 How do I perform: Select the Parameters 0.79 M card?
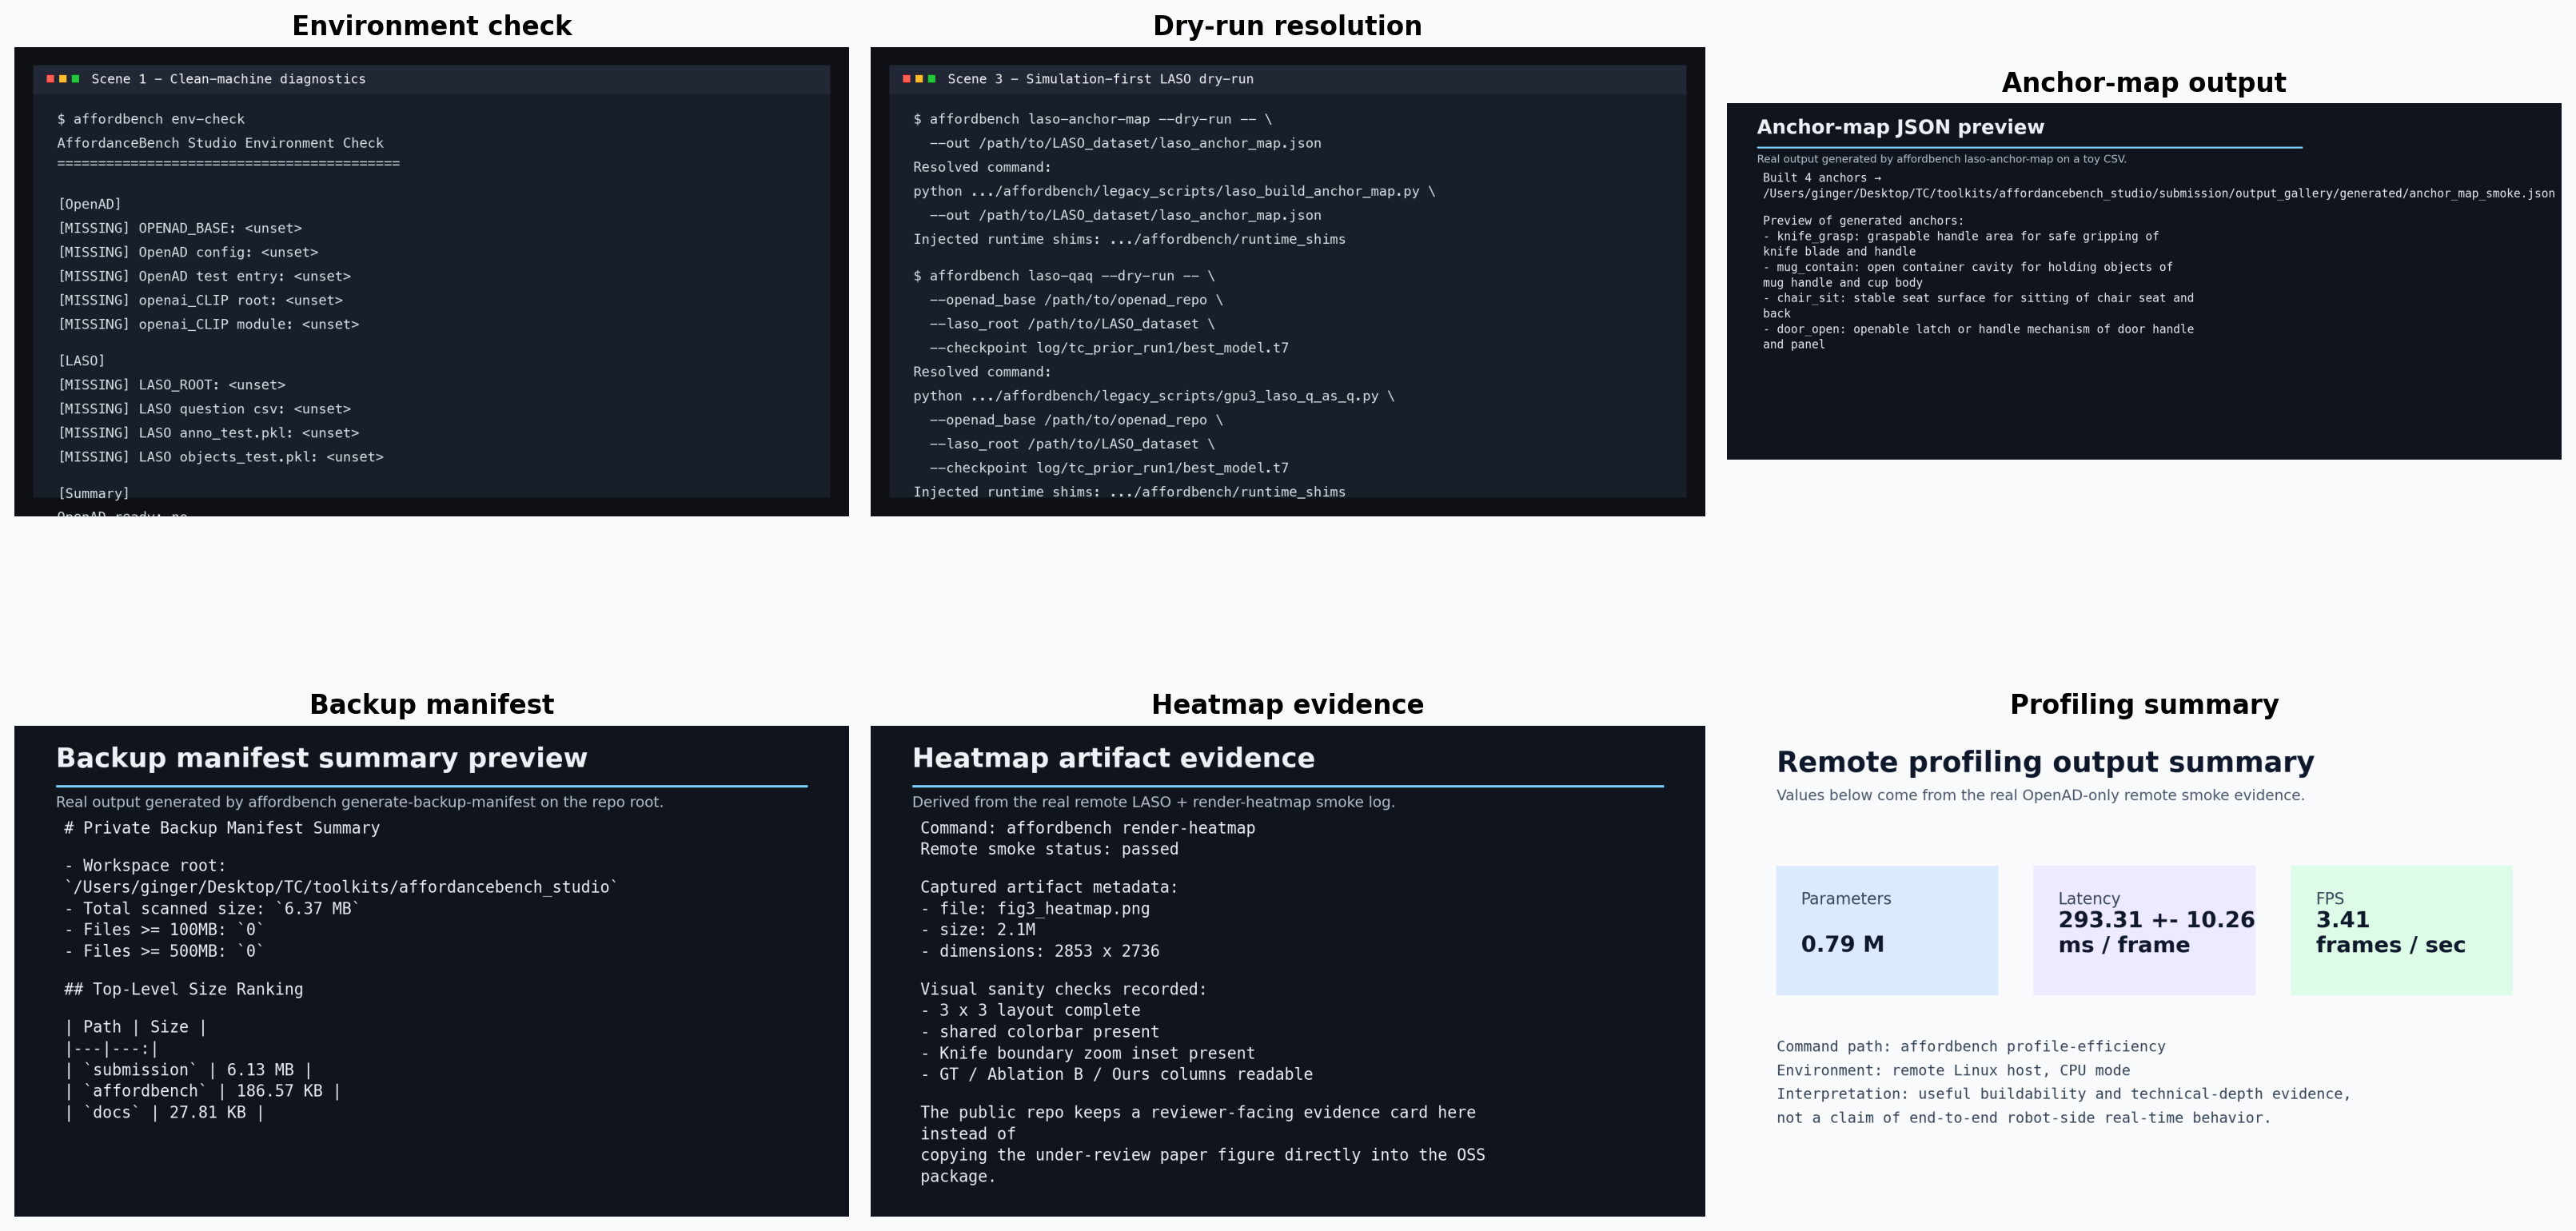tap(1886, 930)
